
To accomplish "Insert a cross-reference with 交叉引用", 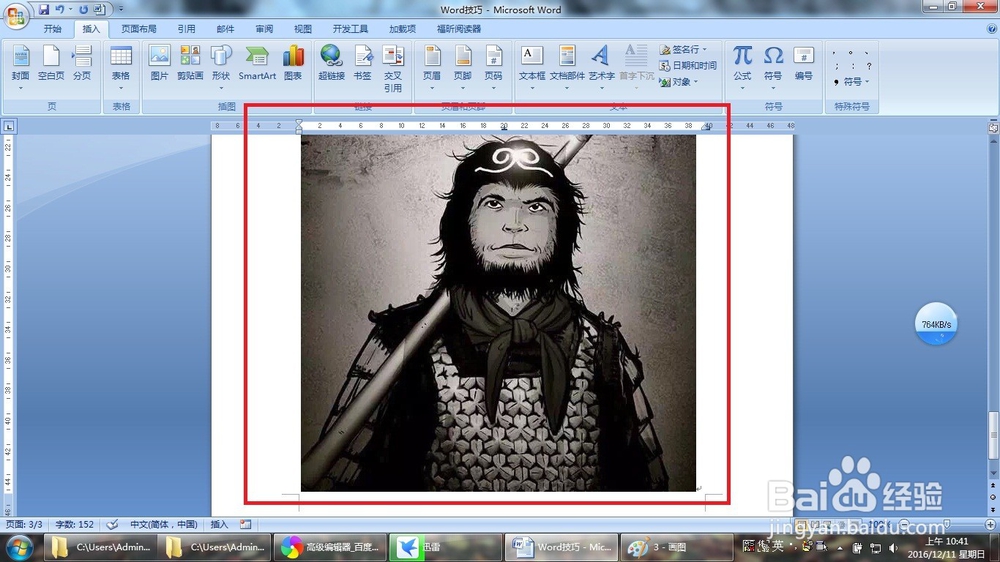I will (393, 68).
